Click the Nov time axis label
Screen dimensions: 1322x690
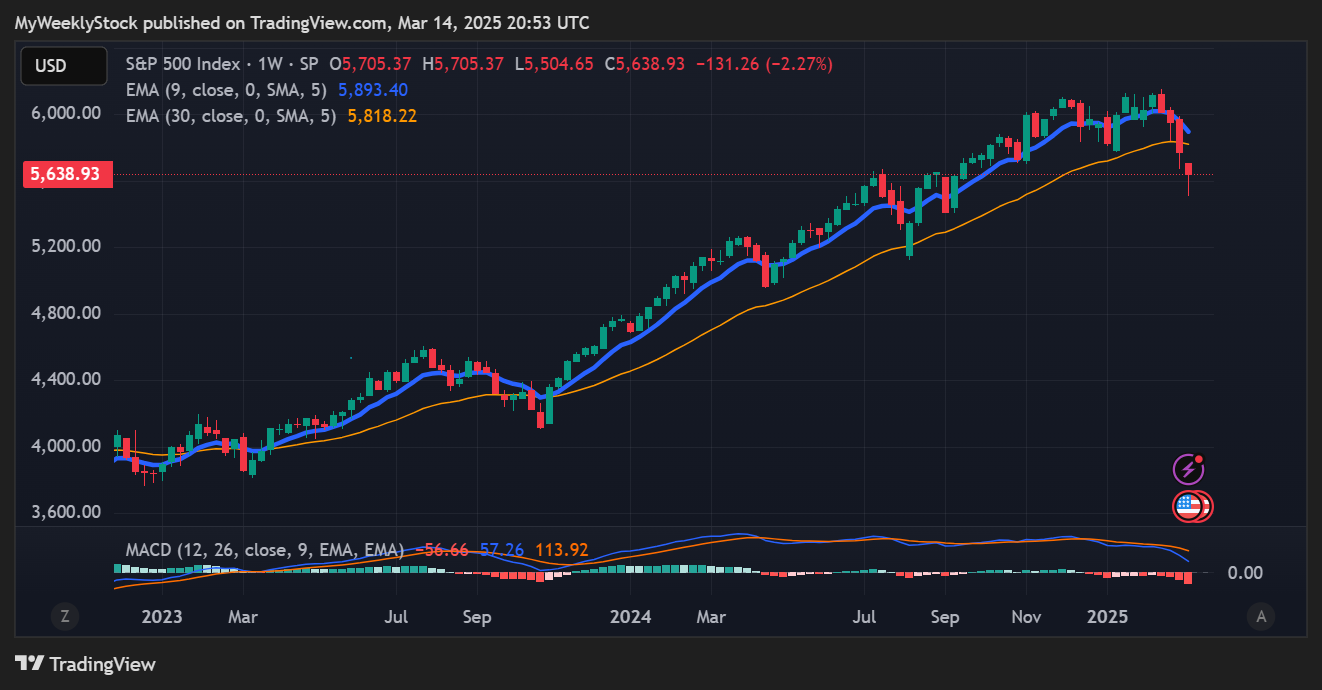point(1026,617)
